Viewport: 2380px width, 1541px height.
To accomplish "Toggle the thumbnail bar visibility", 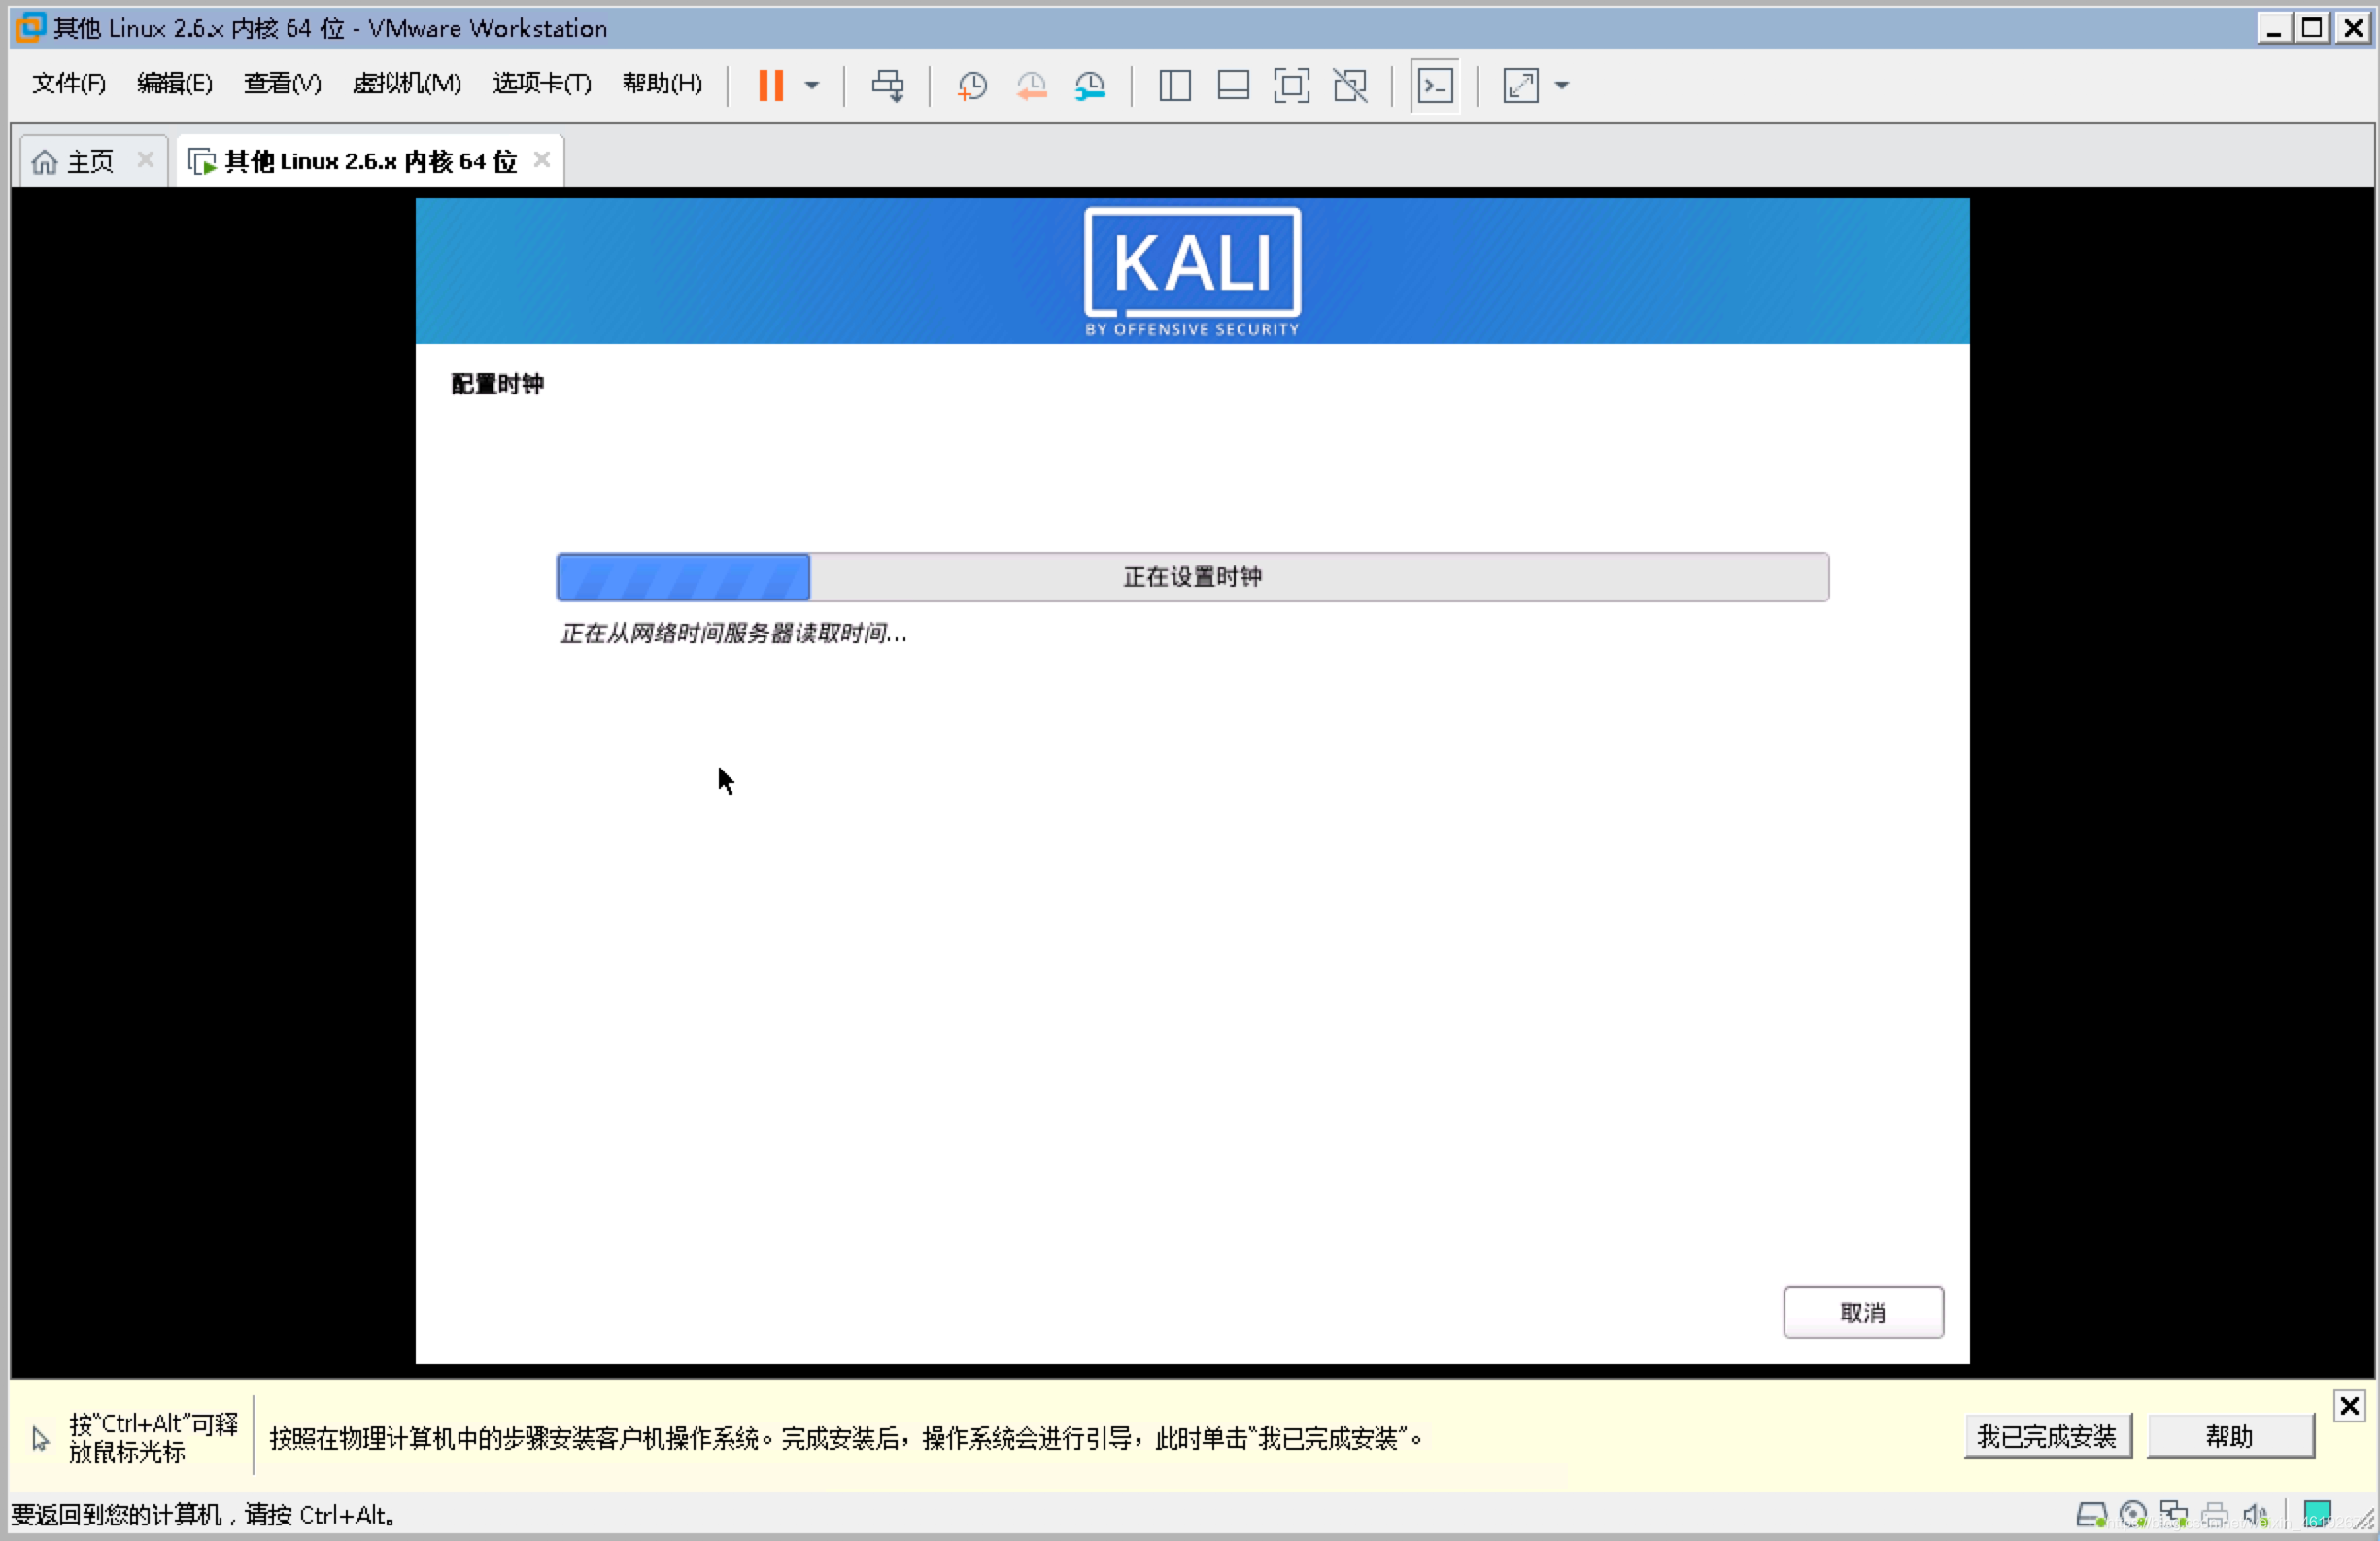I will coord(1233,86).
